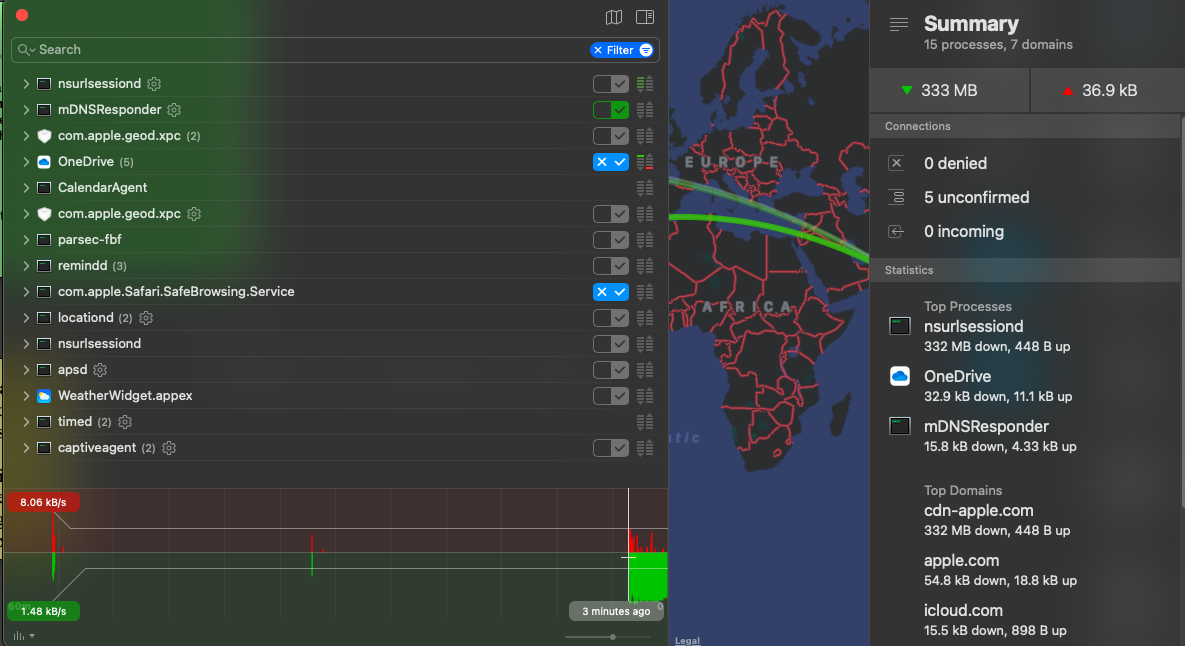Select the 333 MB download total
Viewport: 1185px width, 646px height.
click(x=949, y=91)
